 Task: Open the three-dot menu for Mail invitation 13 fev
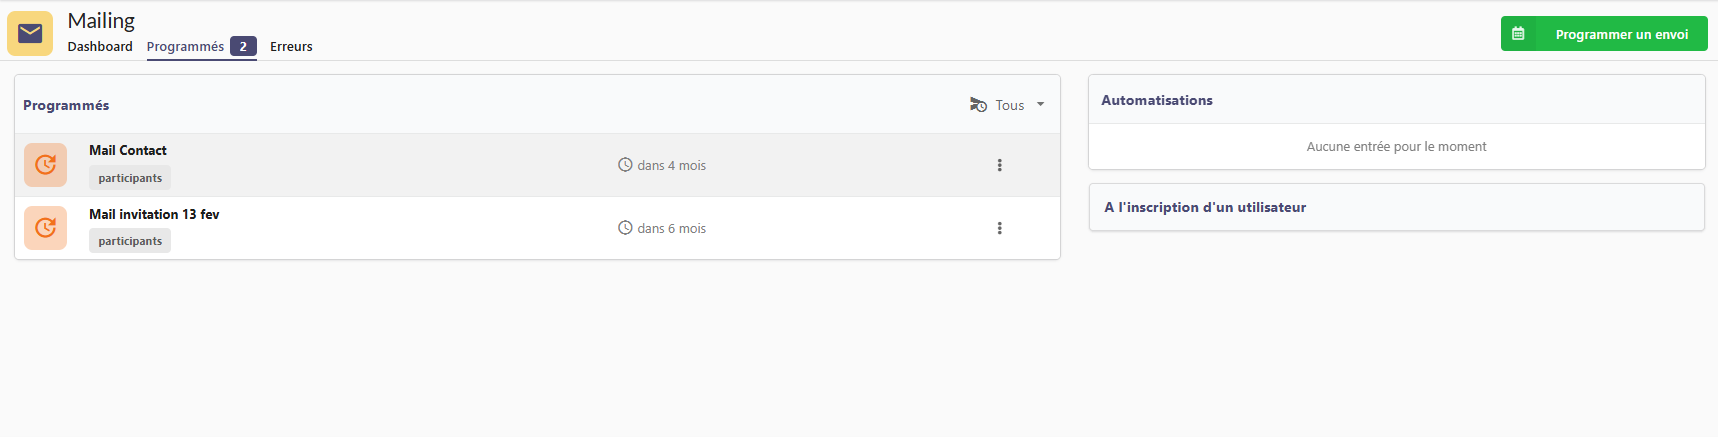coord(999,228)
